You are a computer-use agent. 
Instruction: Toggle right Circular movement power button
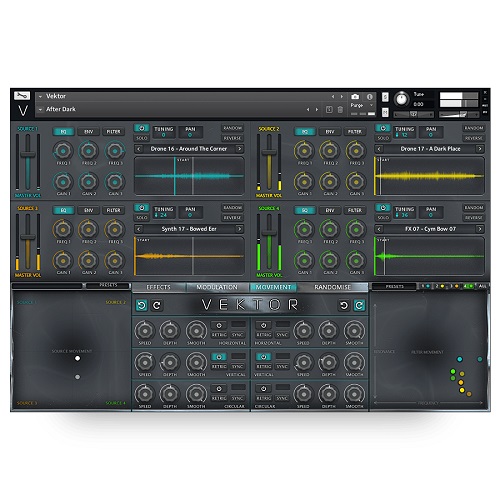[264, 389]
